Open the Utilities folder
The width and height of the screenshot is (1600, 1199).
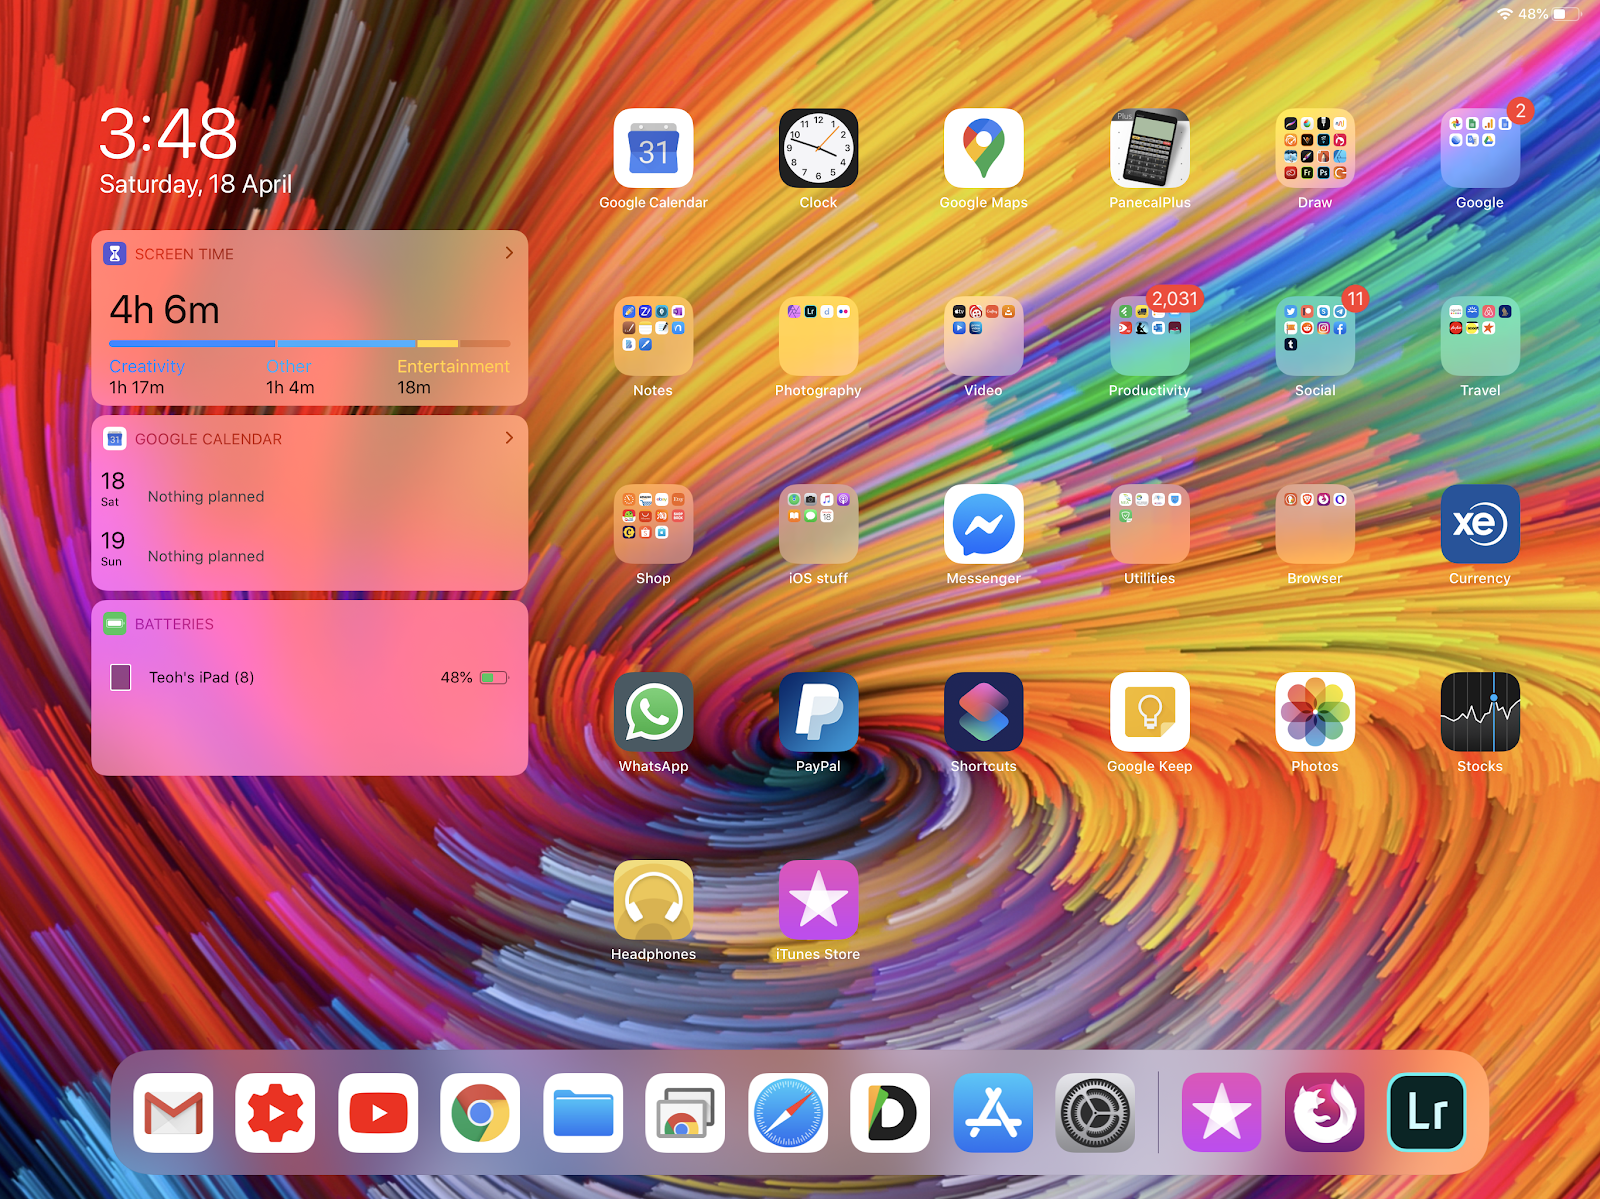[x=1149, y=524]
